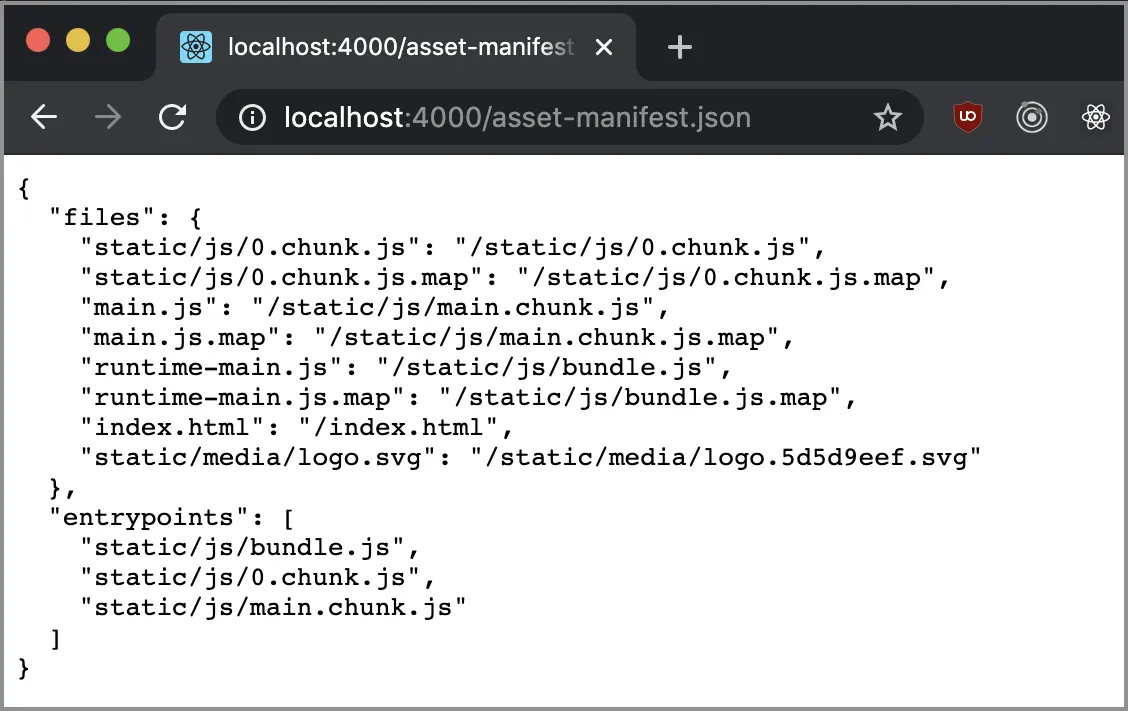Image resolution: width=1128 pixels, height=711 pixels.
Task: Open a new tab with the plus button
Action: (679, 47)
